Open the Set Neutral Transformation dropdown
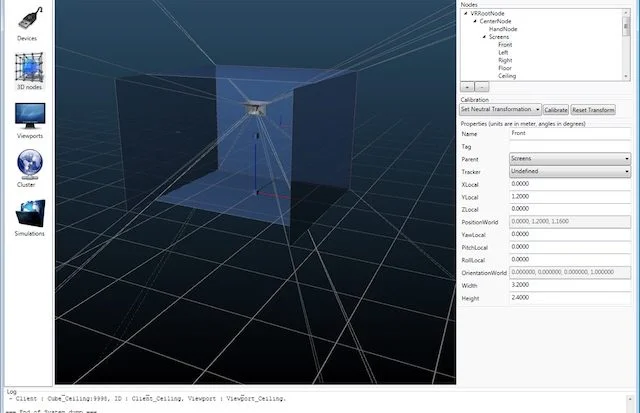 point(500,109)
